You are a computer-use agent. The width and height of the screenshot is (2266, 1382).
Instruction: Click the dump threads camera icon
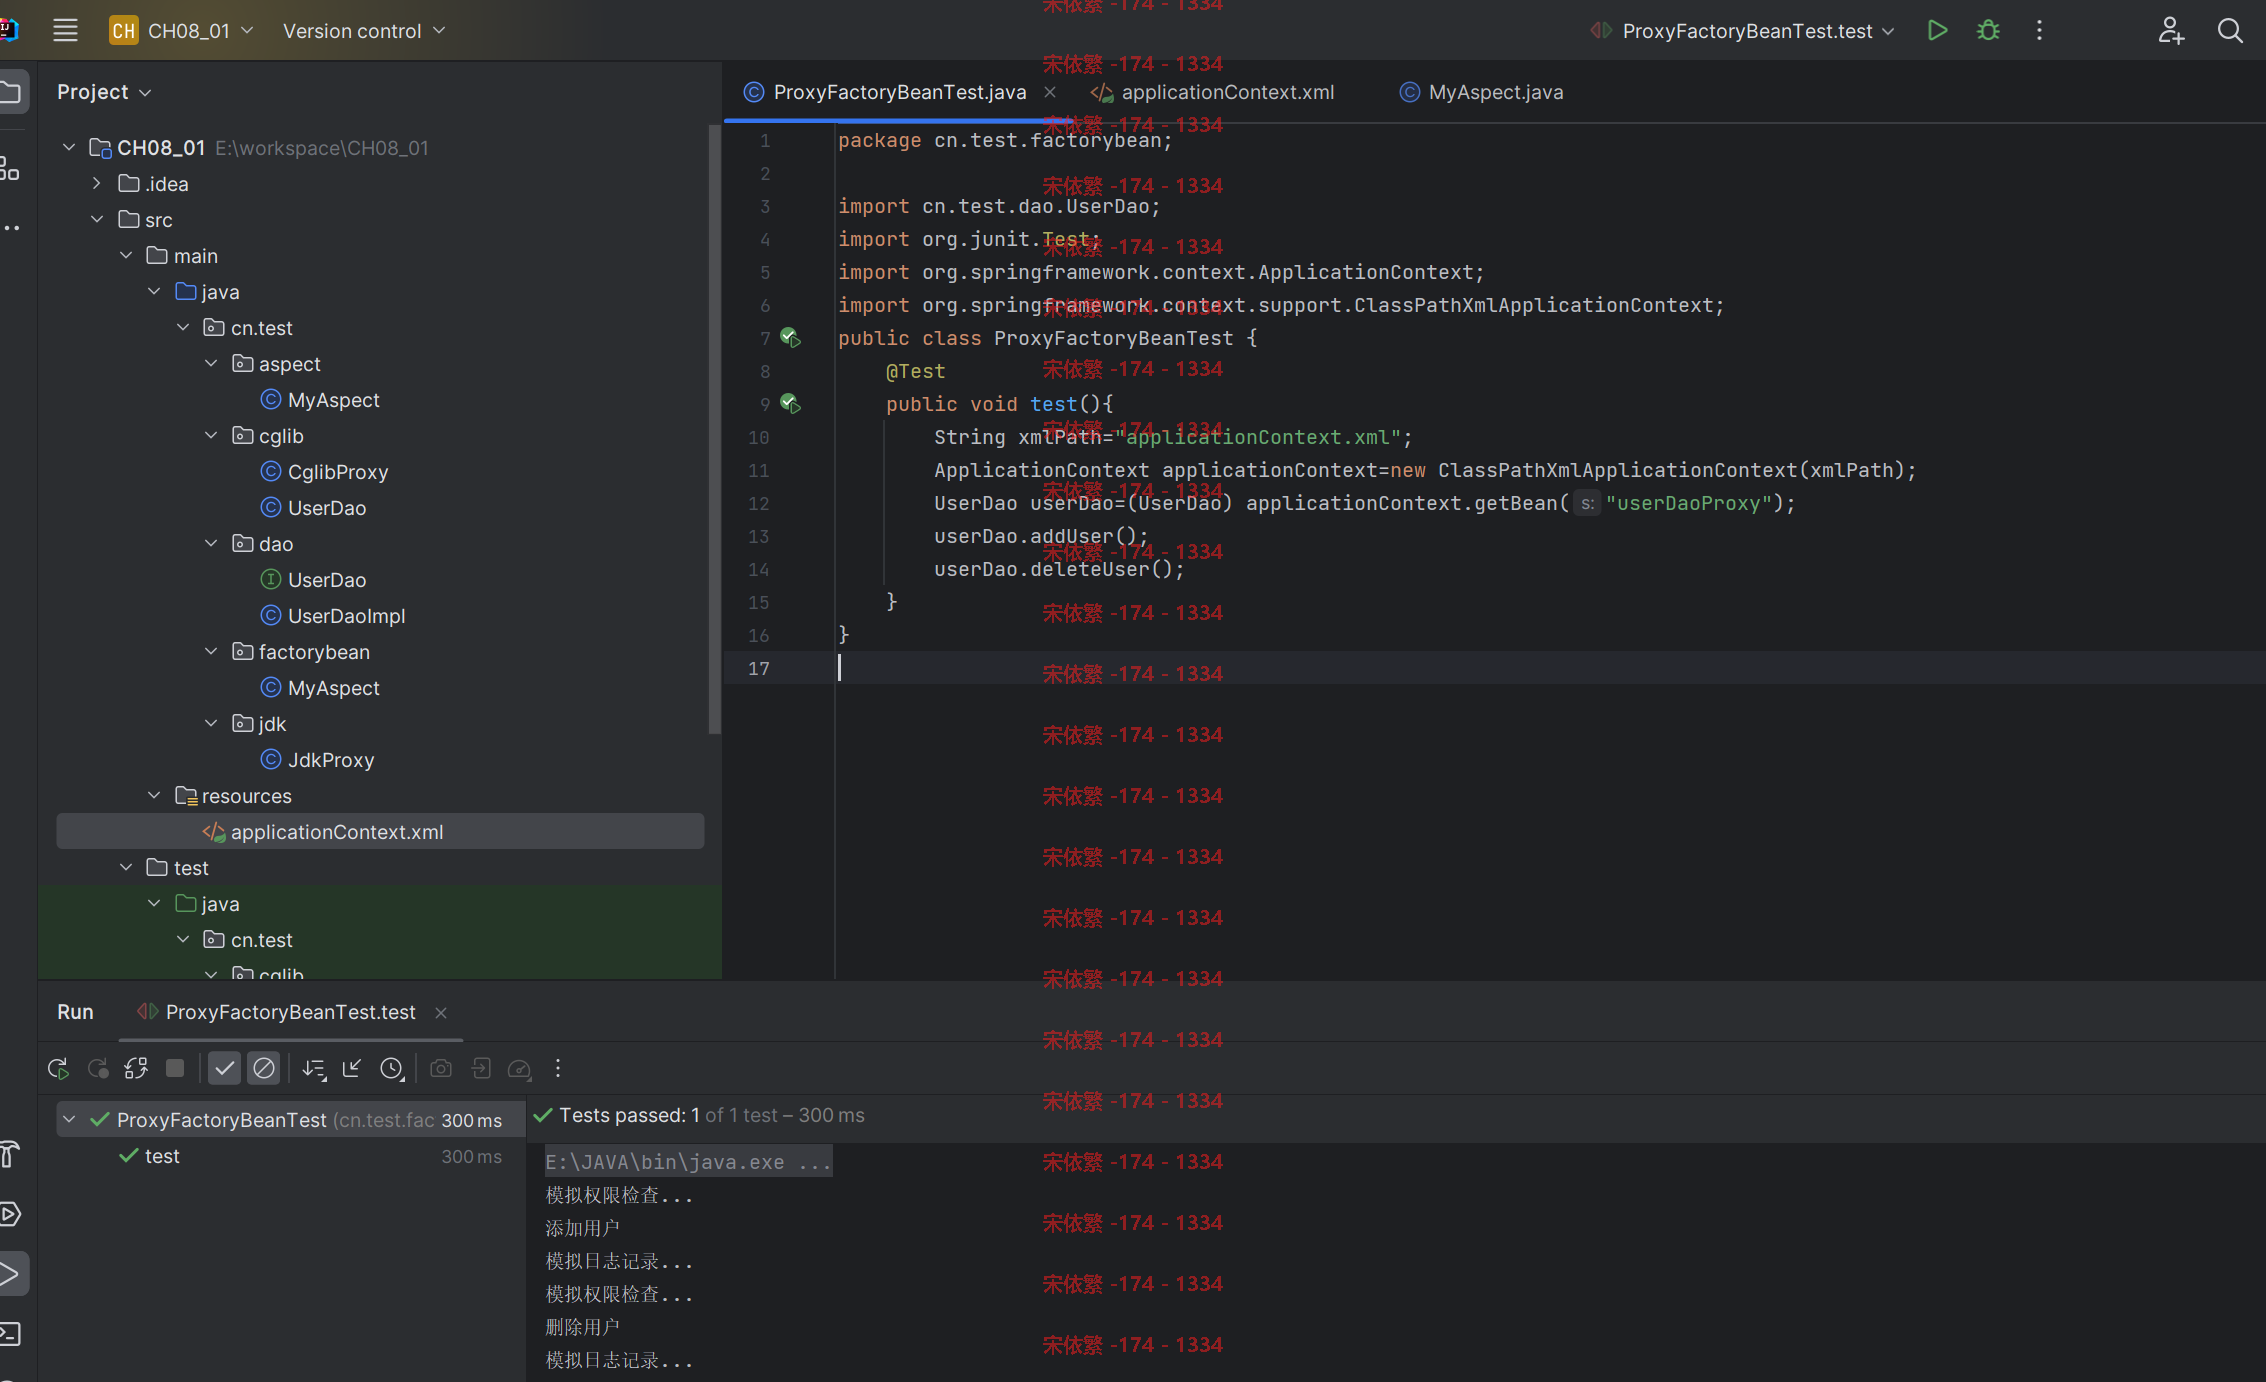click(x=440, y=1068)
